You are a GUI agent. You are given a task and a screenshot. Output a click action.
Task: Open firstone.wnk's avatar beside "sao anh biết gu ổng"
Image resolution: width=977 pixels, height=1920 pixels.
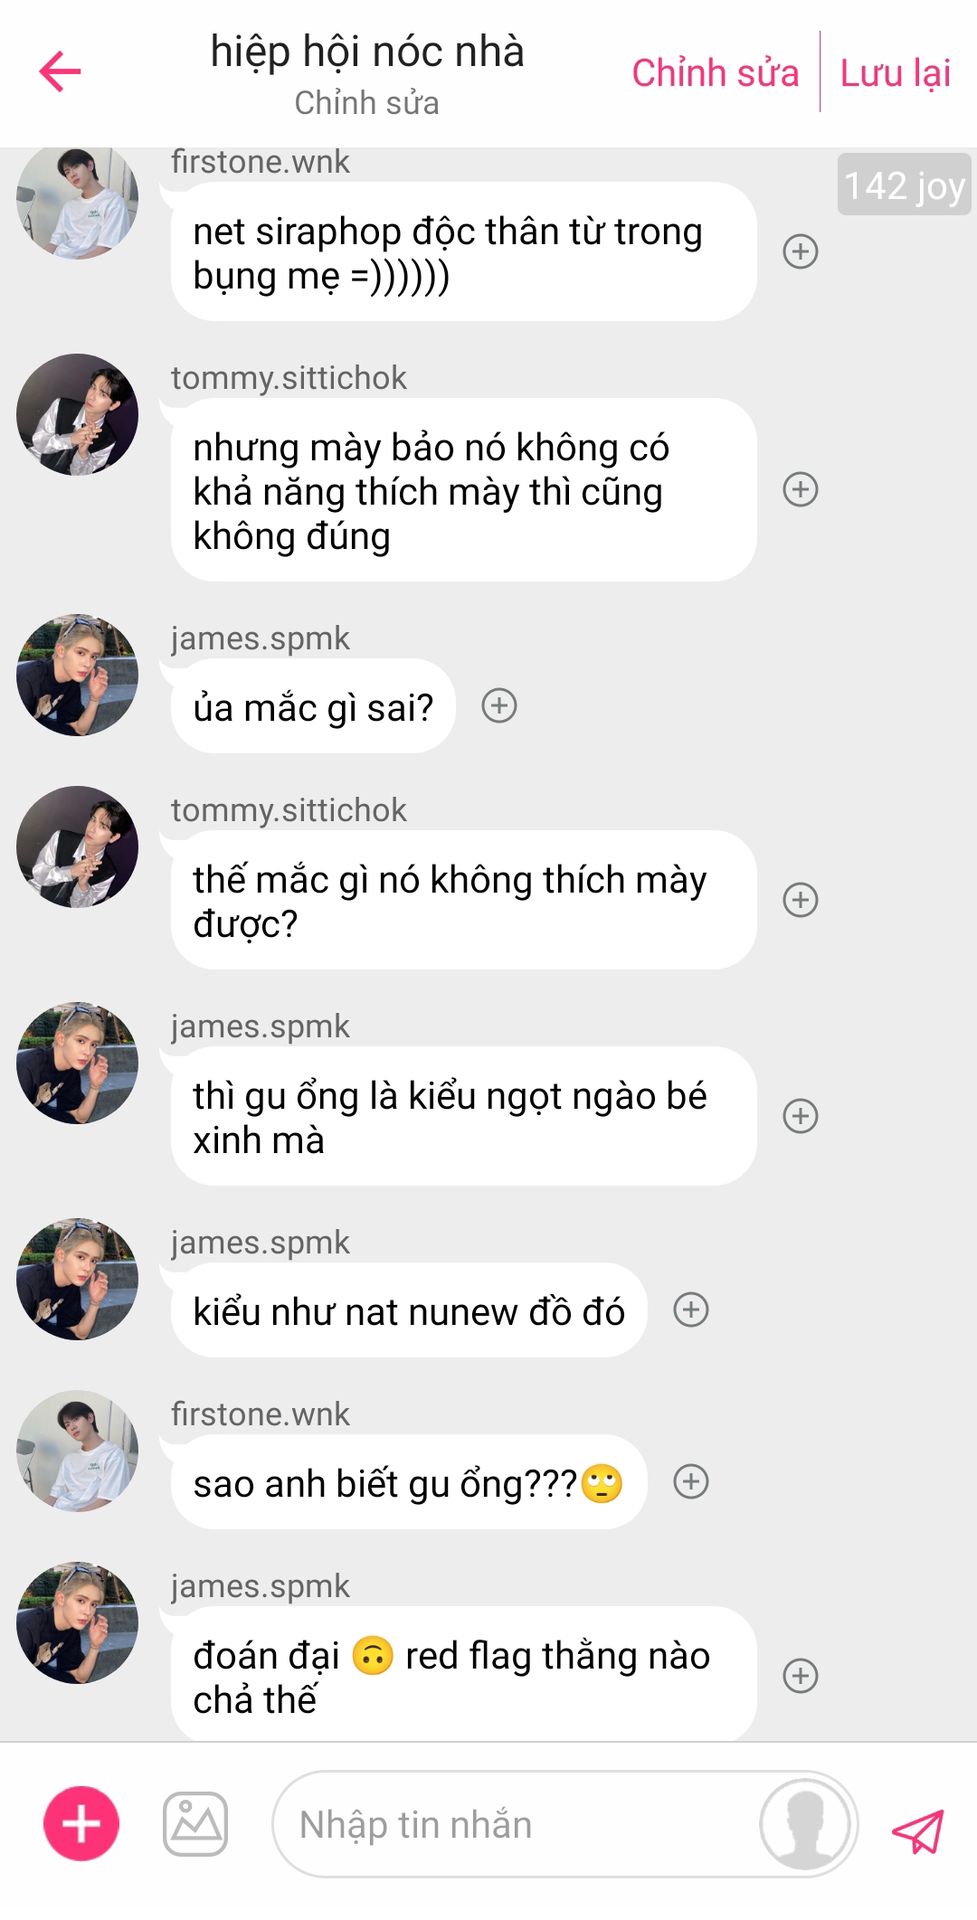tap(77, 1451)
